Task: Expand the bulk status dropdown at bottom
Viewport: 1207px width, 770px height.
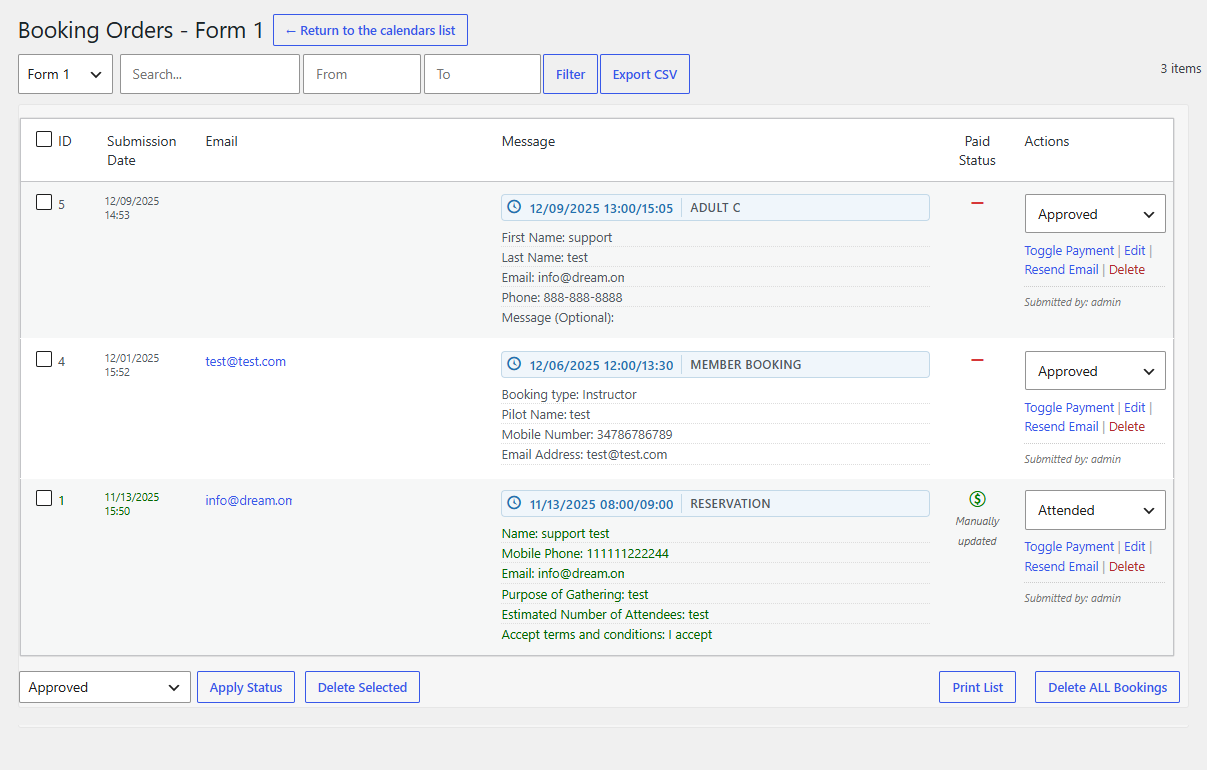Action: pyautogui.click(x=104, y=687)
